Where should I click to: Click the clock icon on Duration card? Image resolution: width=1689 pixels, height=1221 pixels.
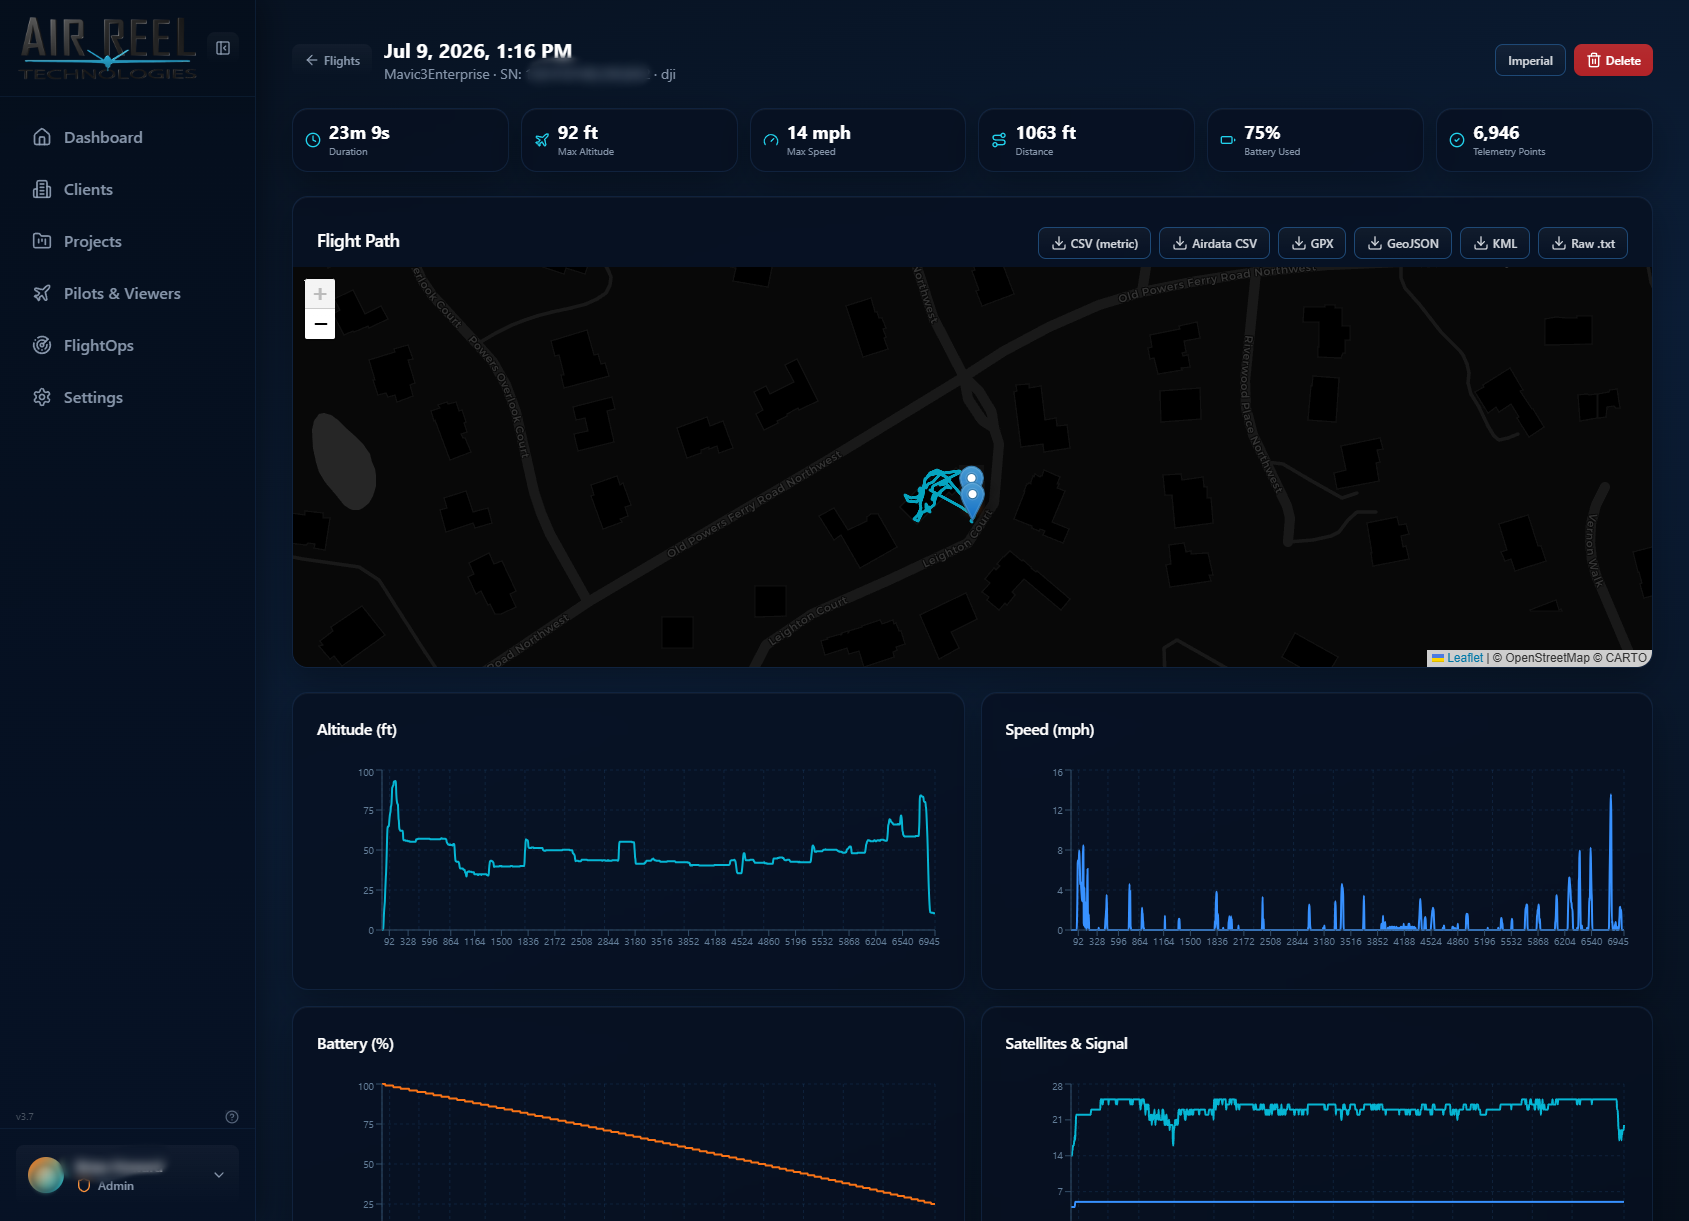pyautogui.click(x=313, y=140)
